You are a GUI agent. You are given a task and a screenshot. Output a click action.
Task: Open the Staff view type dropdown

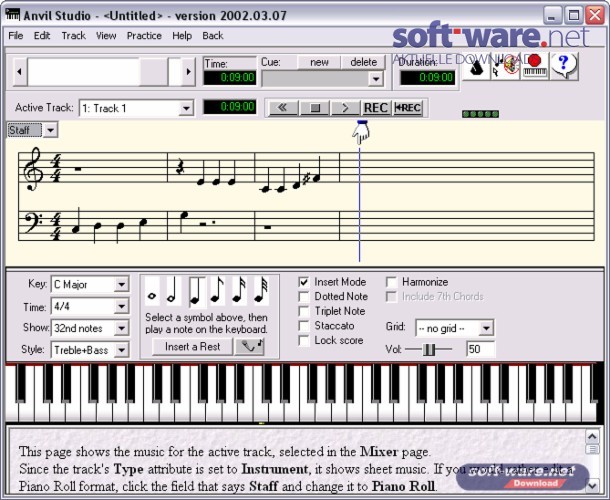[x=51, y=130]
